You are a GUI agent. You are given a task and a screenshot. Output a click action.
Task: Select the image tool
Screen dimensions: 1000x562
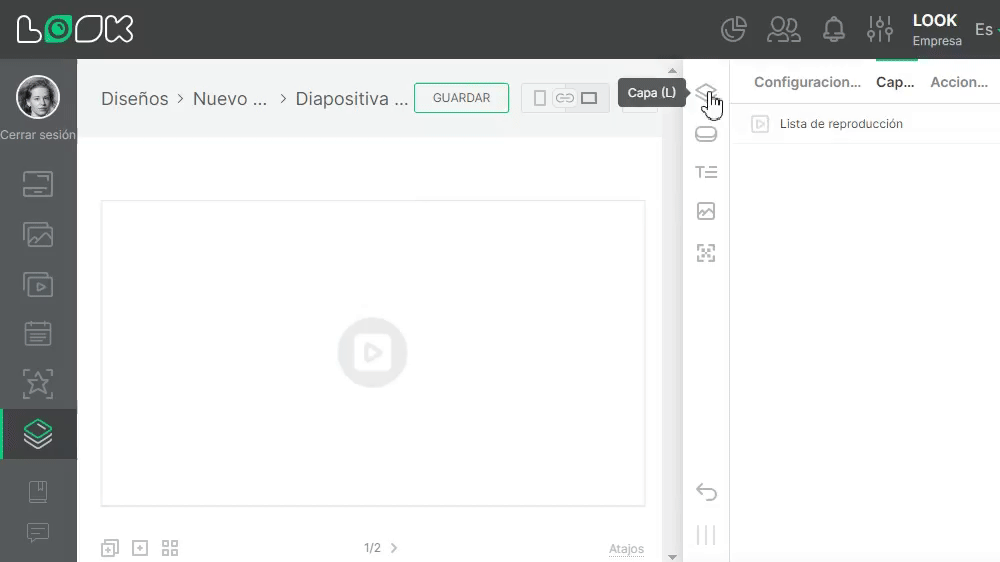click(x=706, y=211)
